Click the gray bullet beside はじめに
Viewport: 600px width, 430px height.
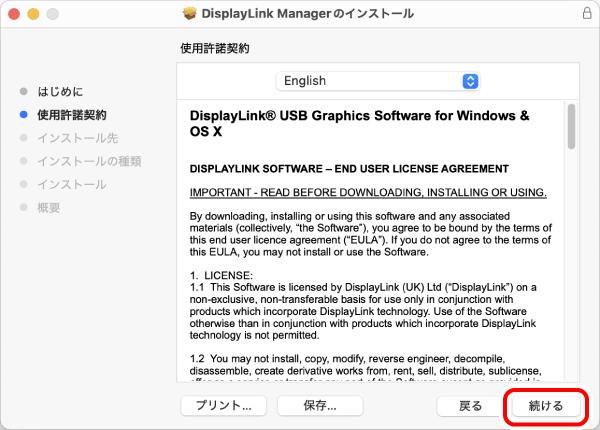click(x=24, y=91)
